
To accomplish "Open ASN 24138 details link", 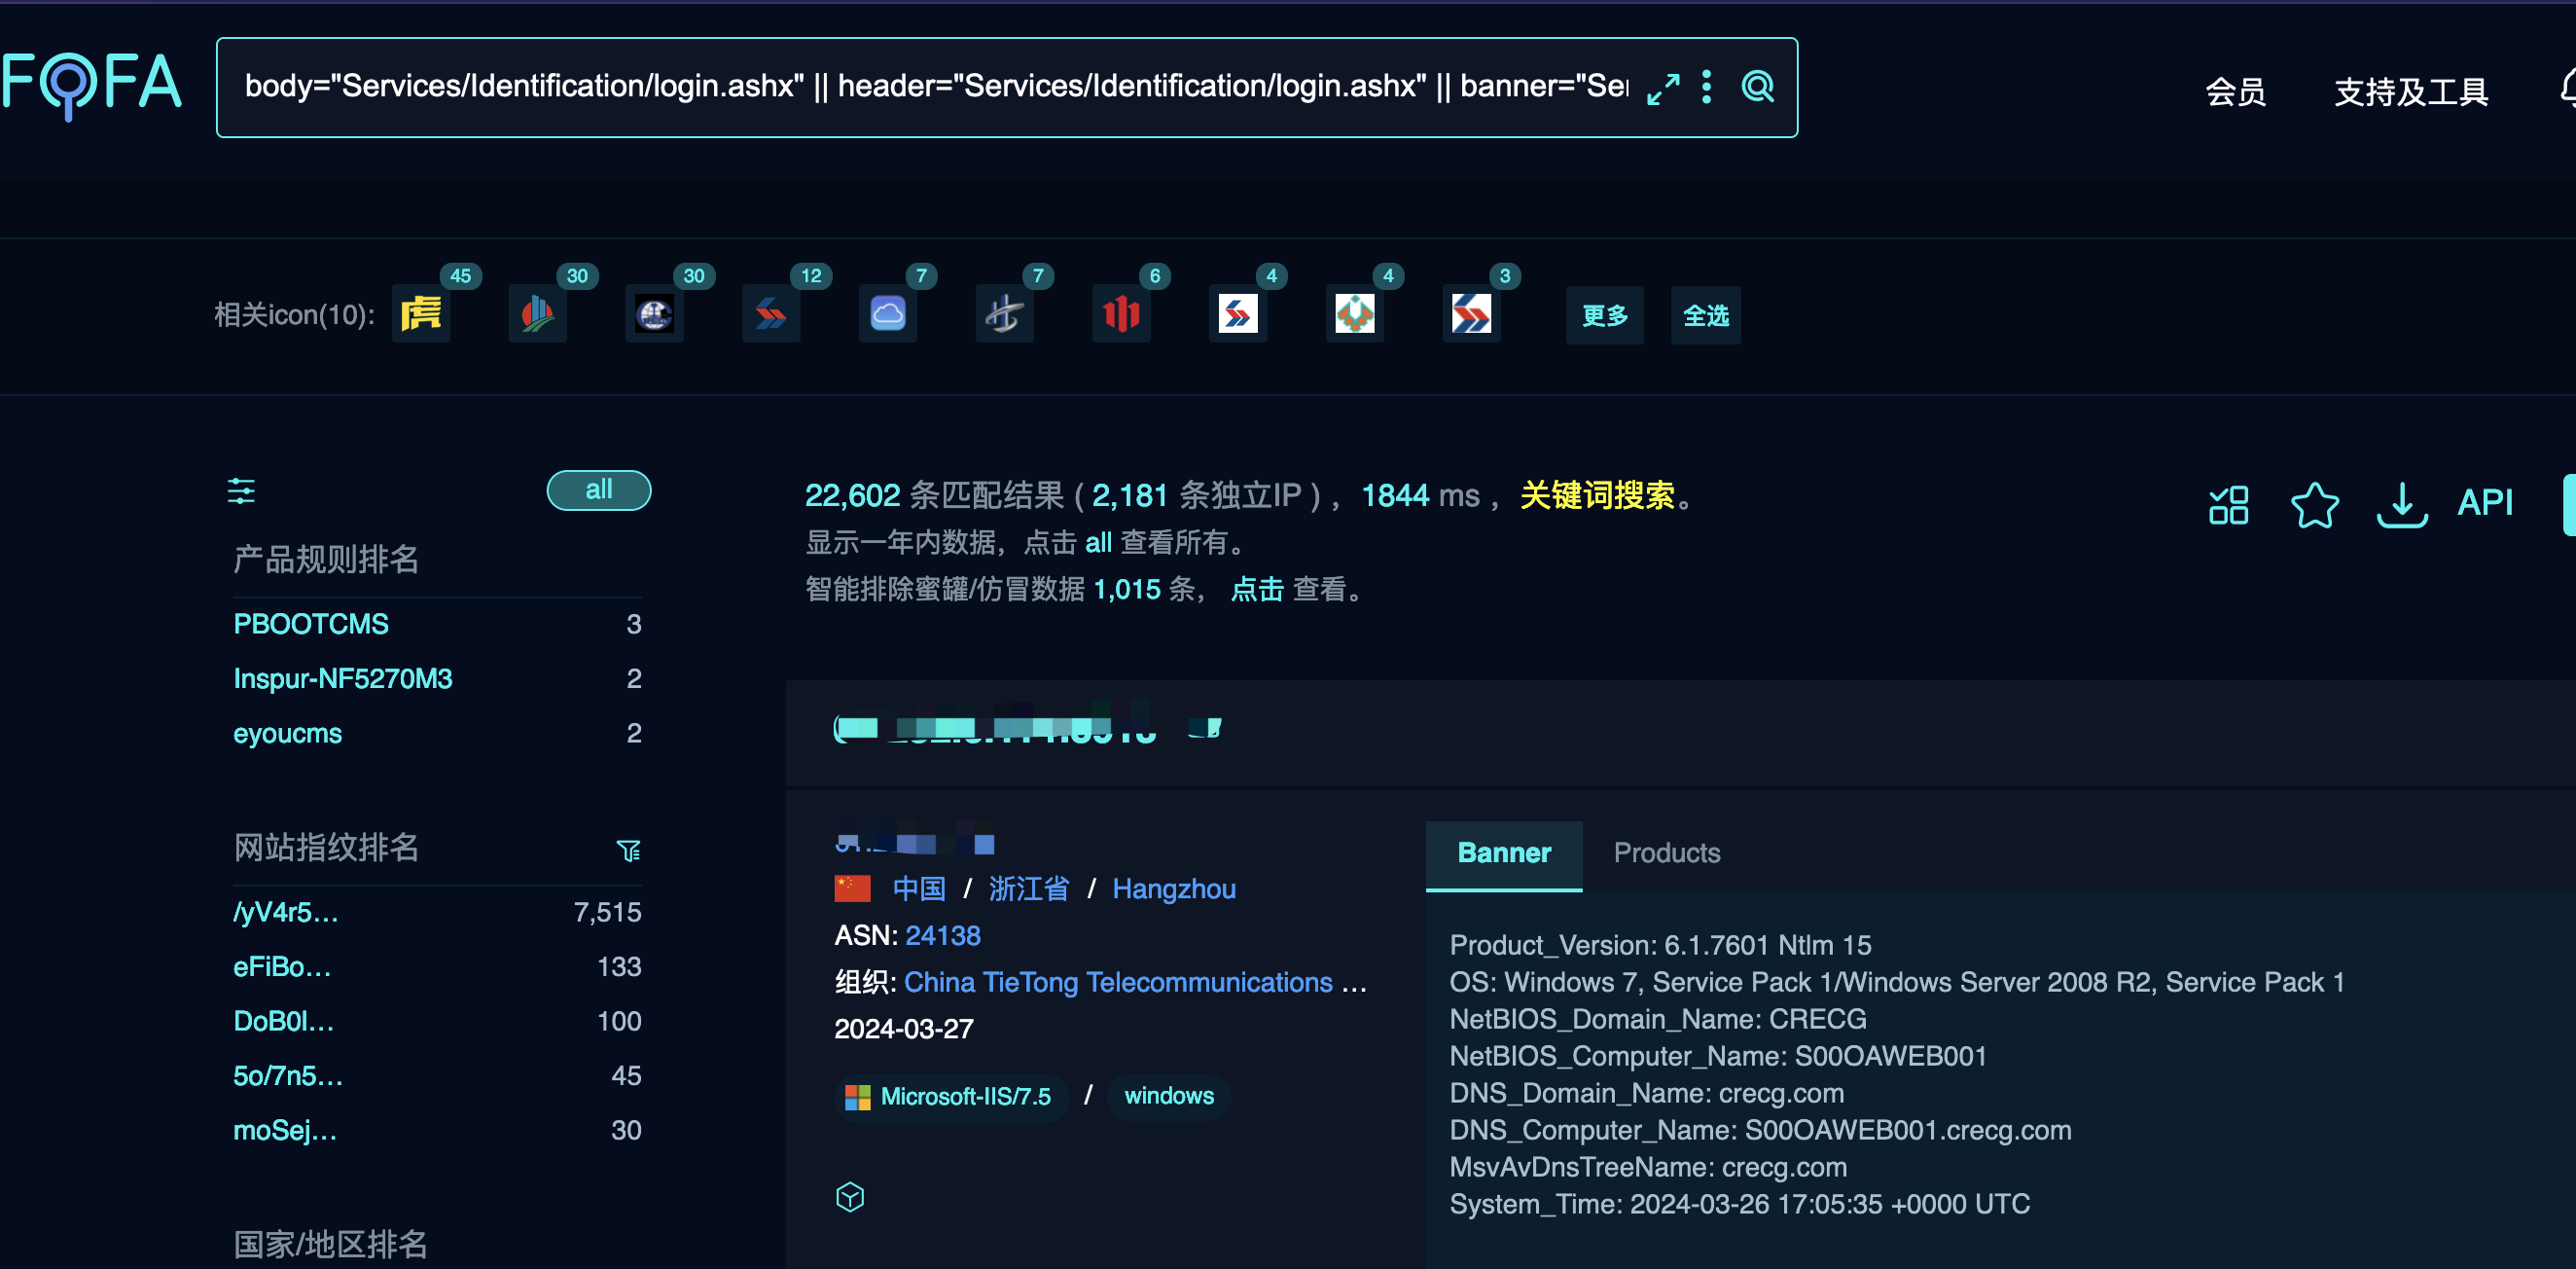I will [x=942, y=935].
